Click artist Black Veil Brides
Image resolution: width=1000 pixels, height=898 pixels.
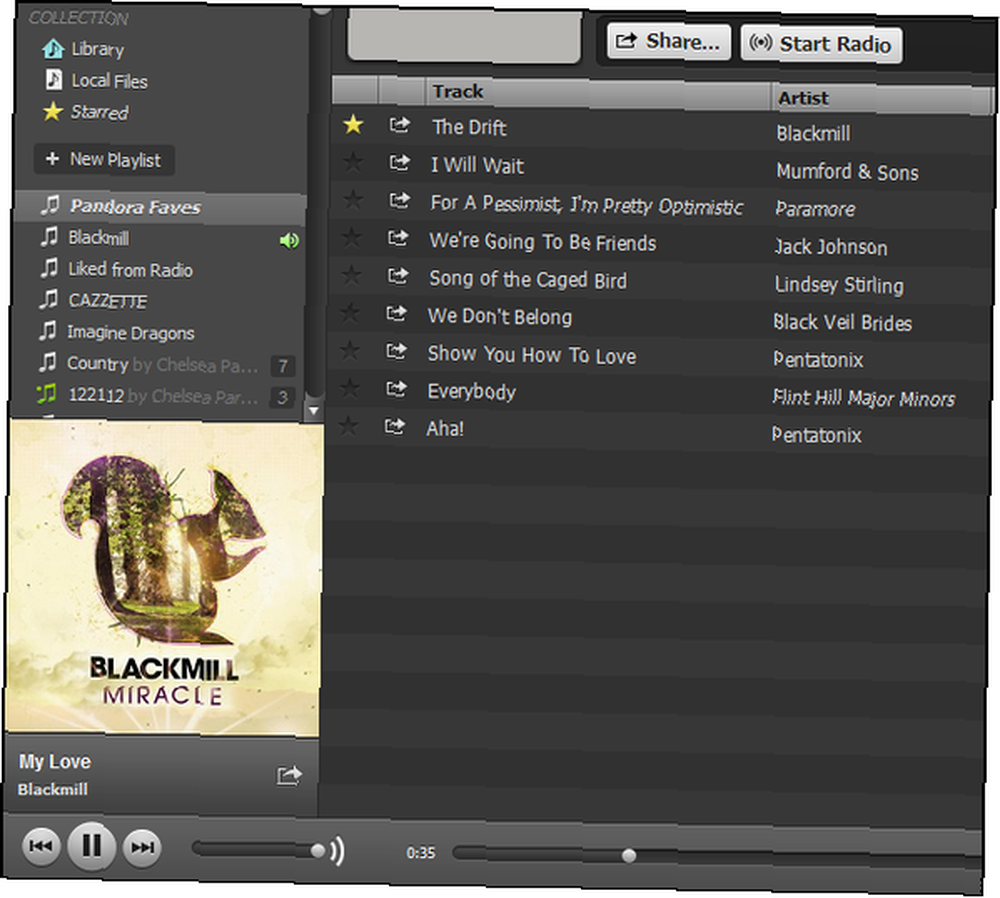tap(842, 323)
